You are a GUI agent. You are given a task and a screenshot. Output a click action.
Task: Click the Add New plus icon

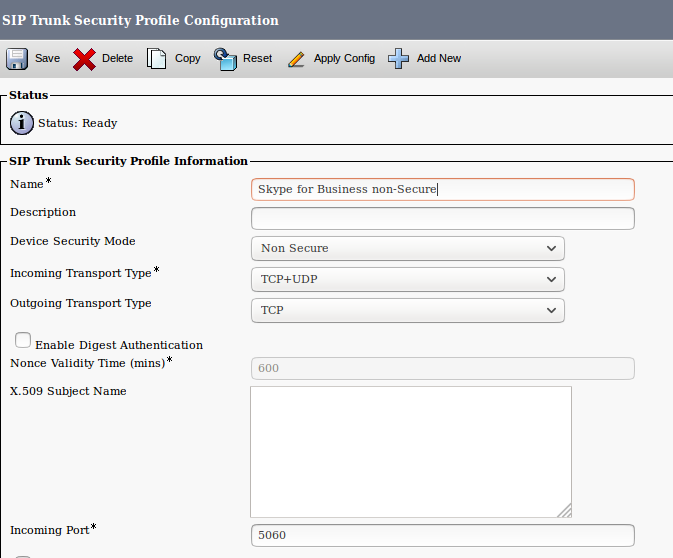[398, 58]
